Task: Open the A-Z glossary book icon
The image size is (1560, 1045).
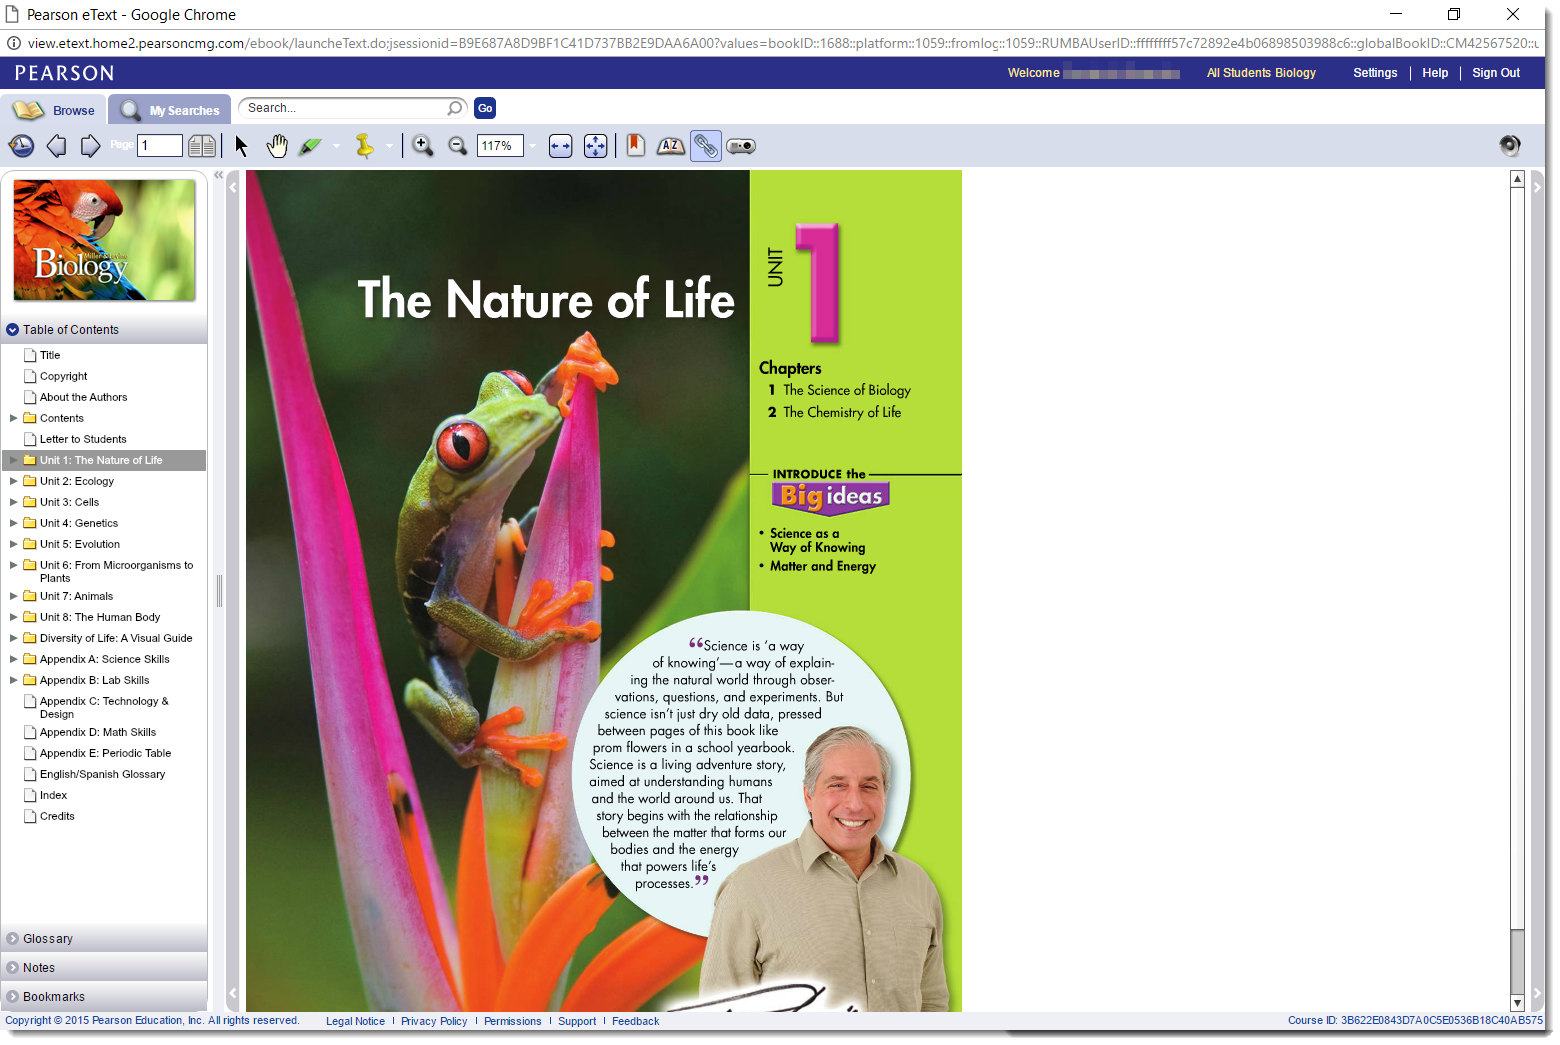Action: (x=671, y=146)
